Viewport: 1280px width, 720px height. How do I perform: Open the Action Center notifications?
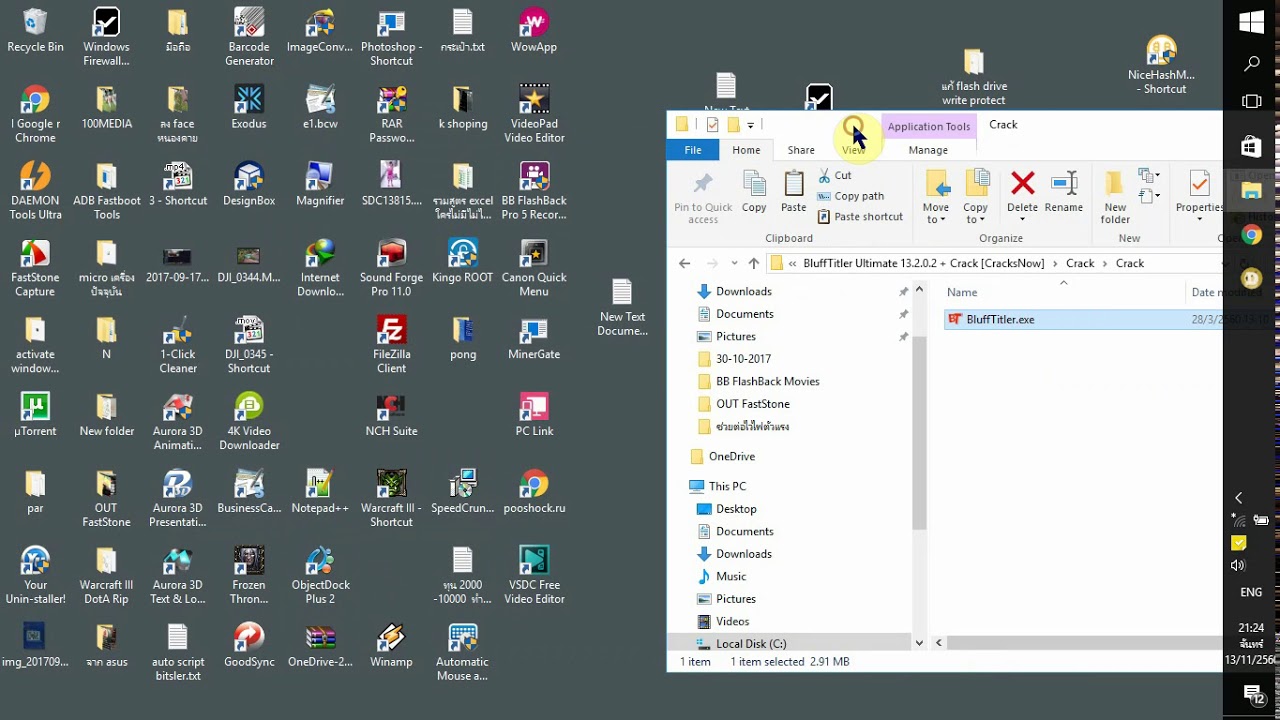pos(1252,693)
